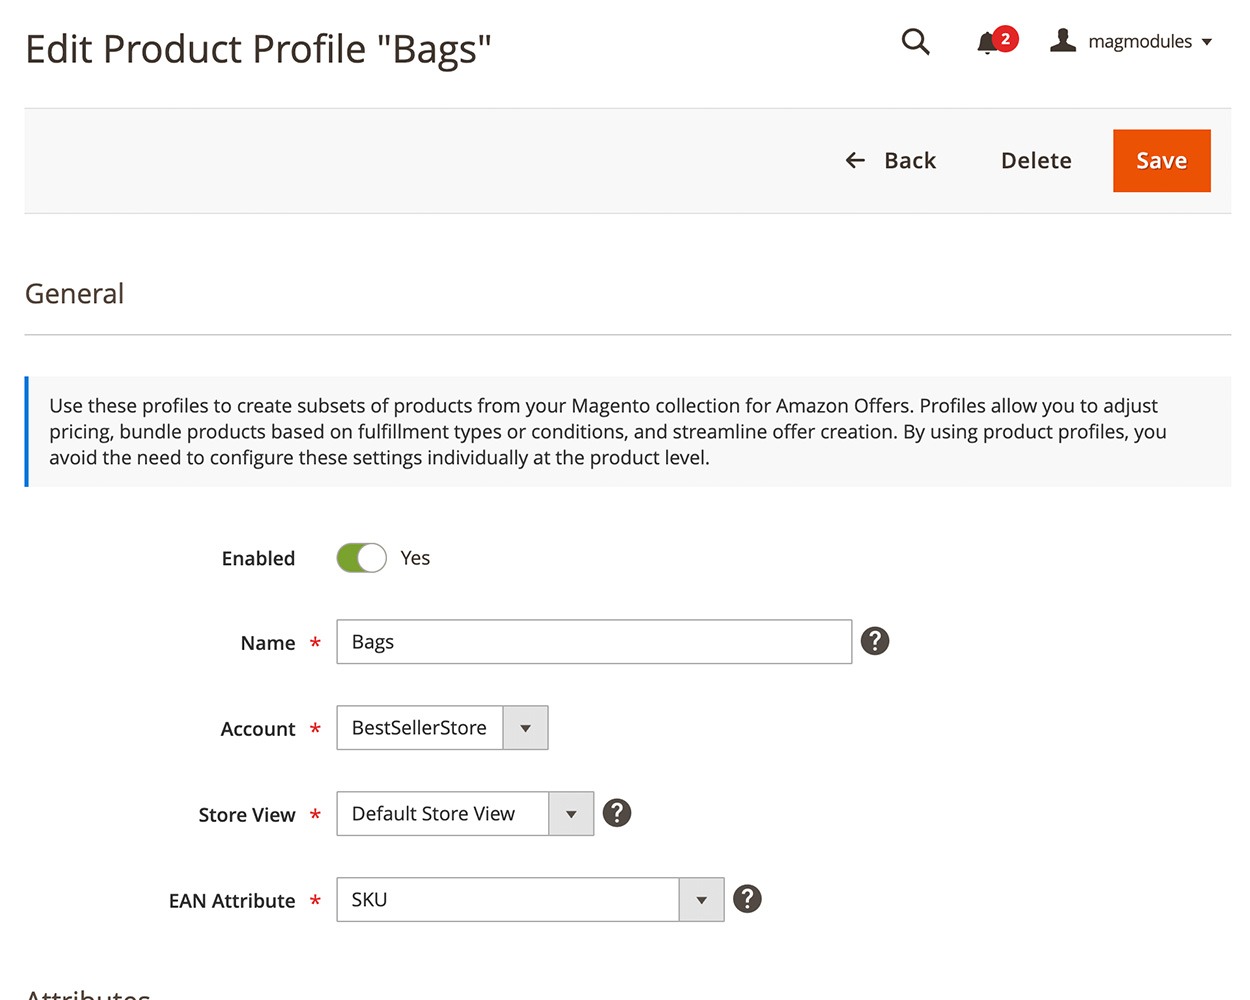
Task: Open the EAN Attribute dropdown set to SKU
Action: point(530,900)
